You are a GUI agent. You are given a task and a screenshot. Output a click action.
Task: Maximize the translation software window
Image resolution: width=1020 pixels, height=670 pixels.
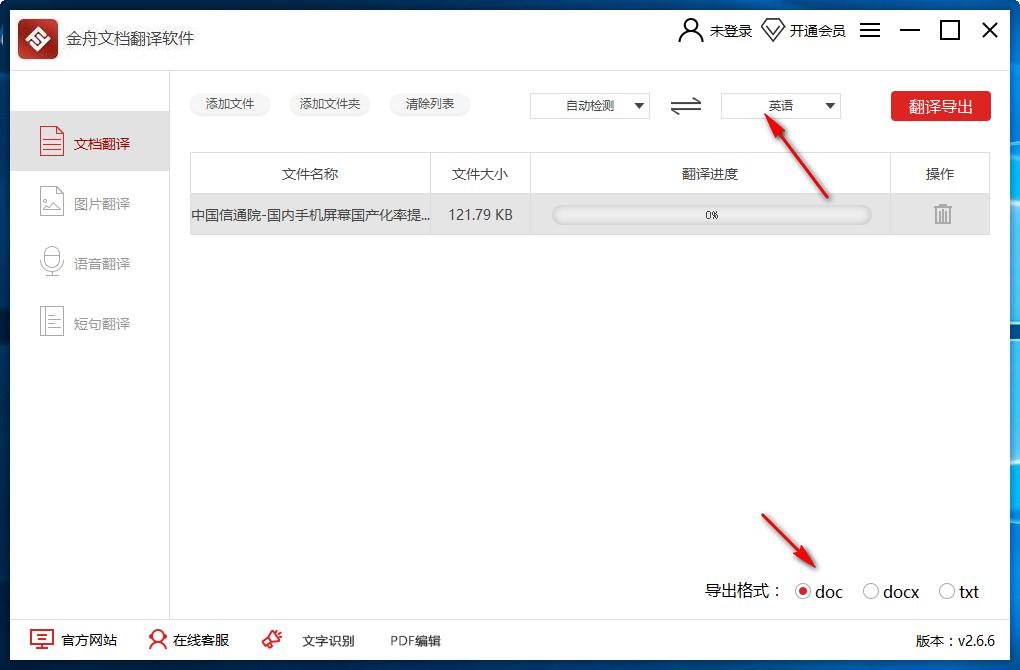click(x=950, y=30)
